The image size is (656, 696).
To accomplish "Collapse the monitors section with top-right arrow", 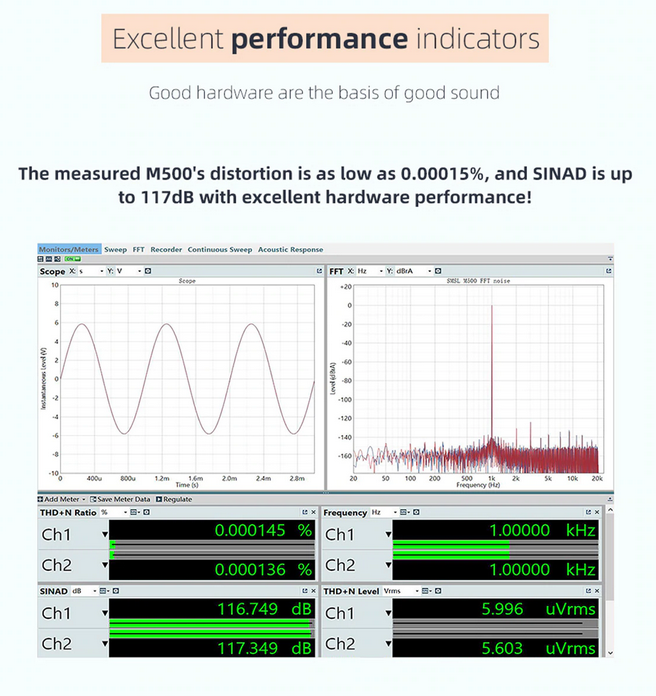I will pos(610,259).
